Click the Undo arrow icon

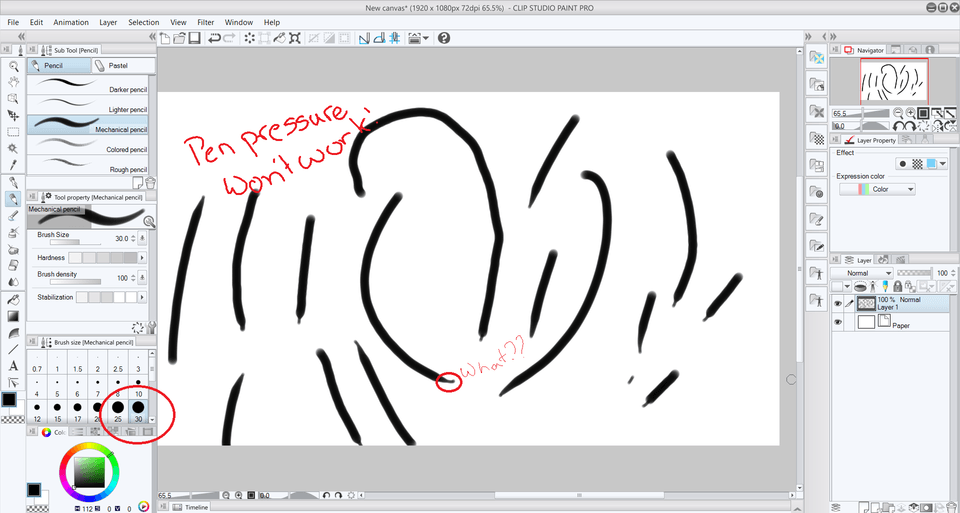[214, 39]
